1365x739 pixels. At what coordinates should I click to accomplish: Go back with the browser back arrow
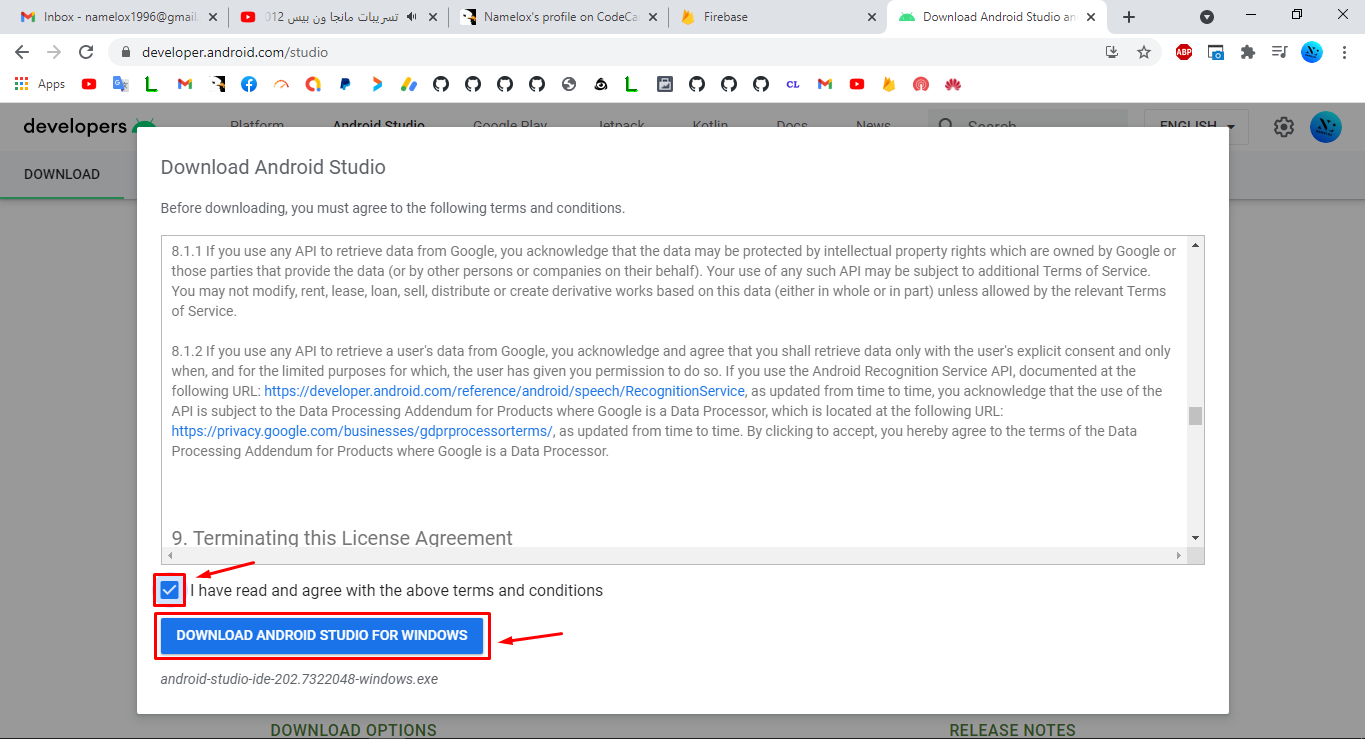[x=22, y=52]
